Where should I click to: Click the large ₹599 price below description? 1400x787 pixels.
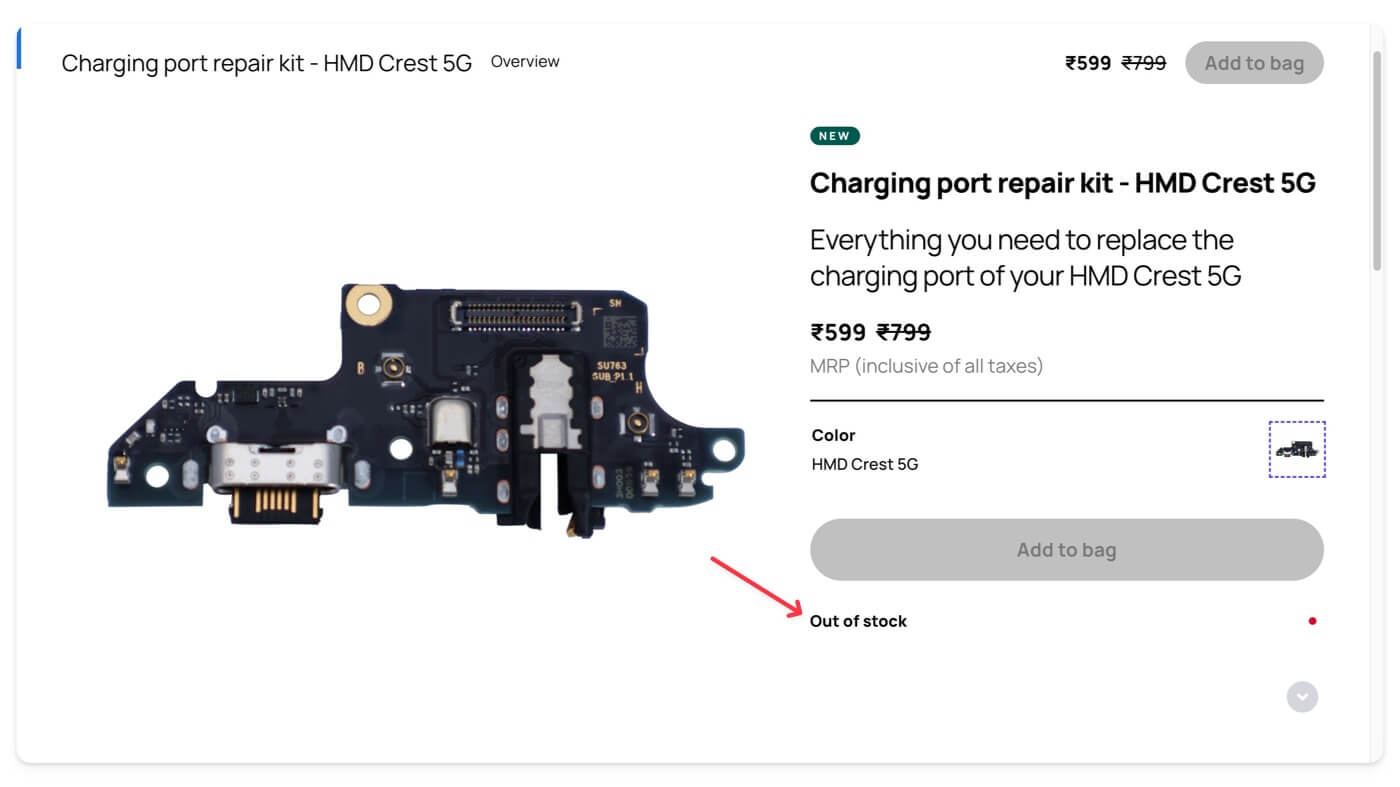838,332
